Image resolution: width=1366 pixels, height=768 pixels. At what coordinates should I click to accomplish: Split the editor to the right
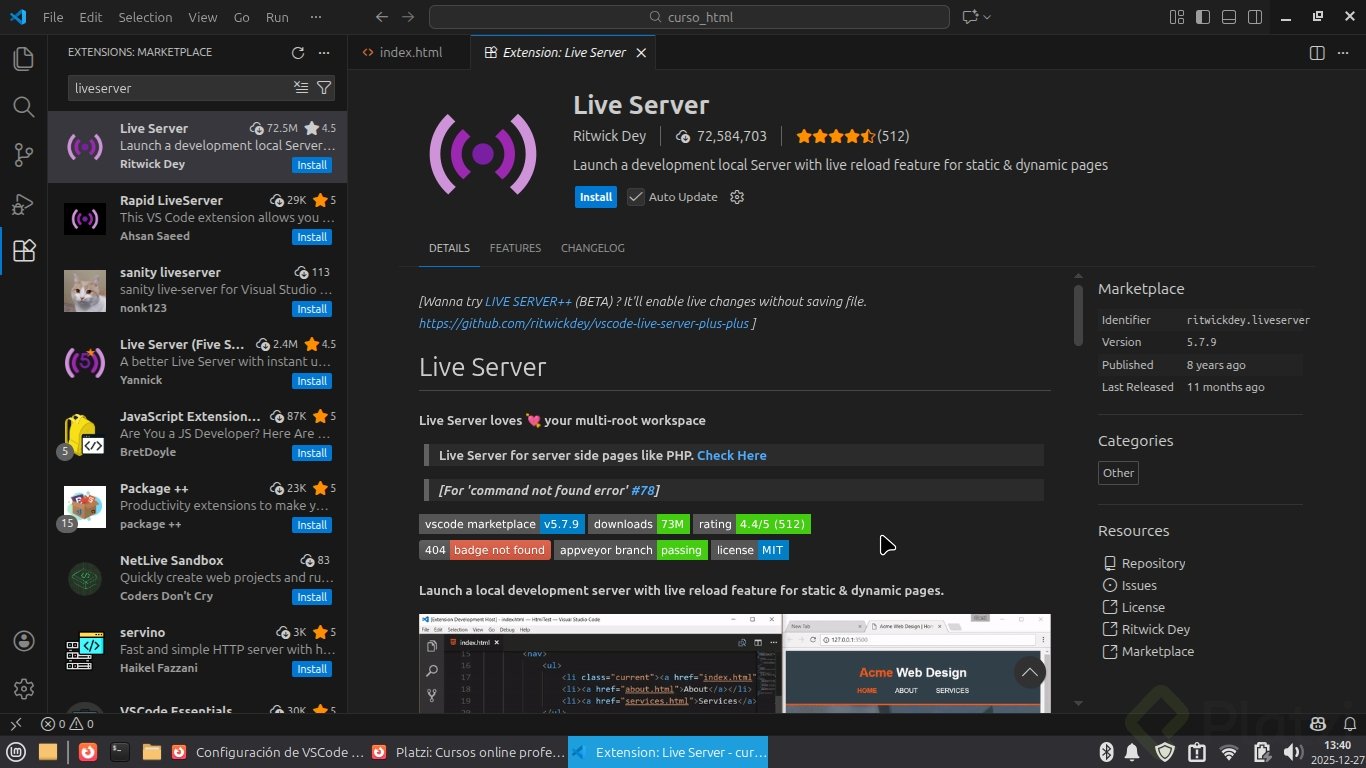click(x=1317, y=53)
